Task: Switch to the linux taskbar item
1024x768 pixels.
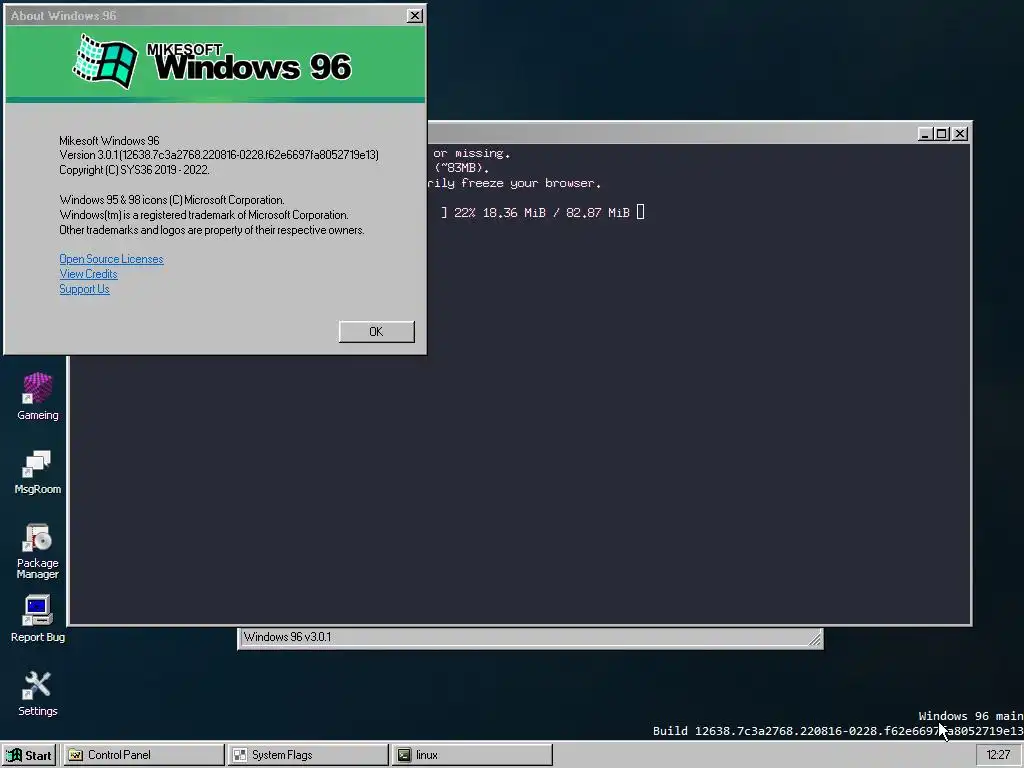Action: pos(472,755)
